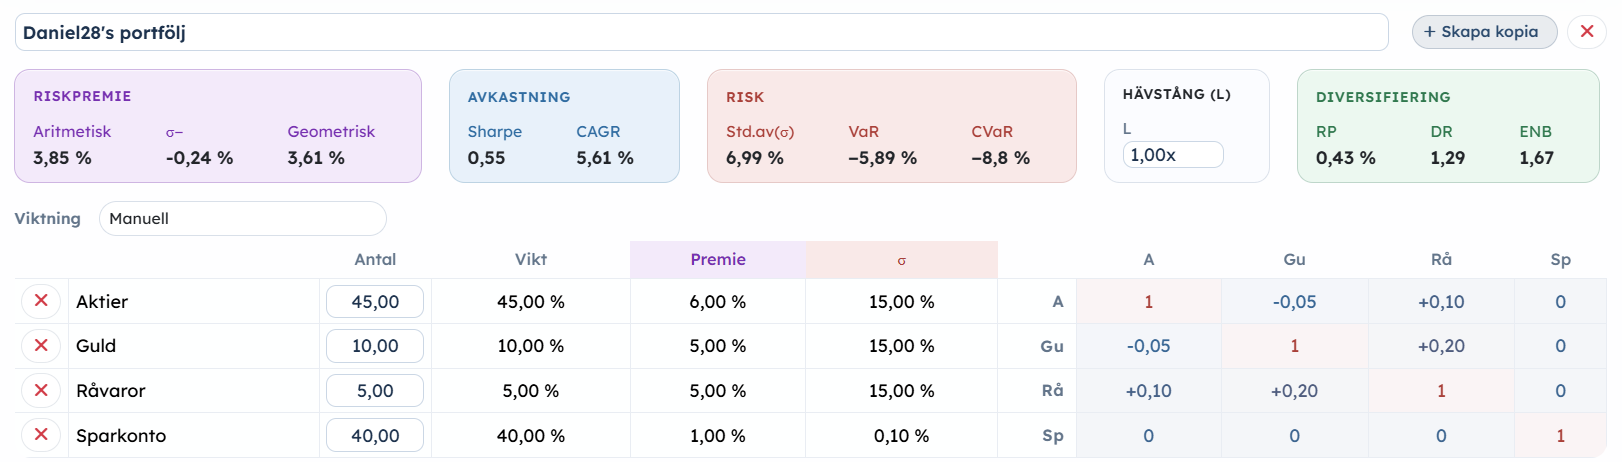Click the Sharpe value in Avkastning card
Image resolution: width=1622 pixels, height=462 pixels.
point(486,158)
